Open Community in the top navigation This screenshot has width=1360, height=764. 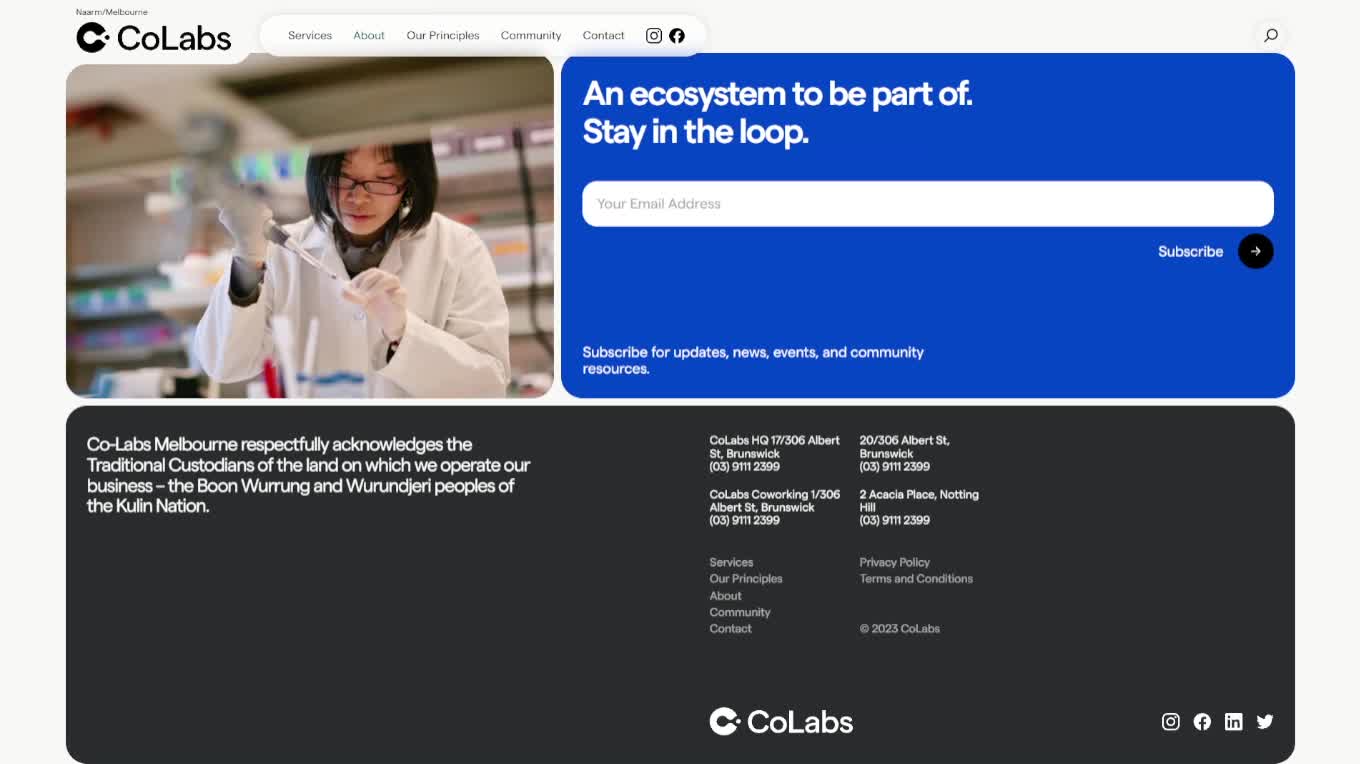click(531, 35)
